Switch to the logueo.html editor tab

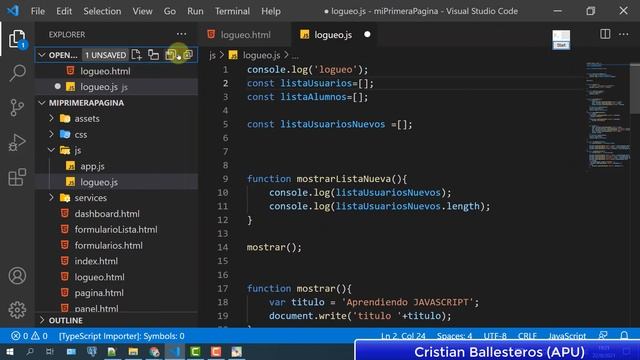245,35
